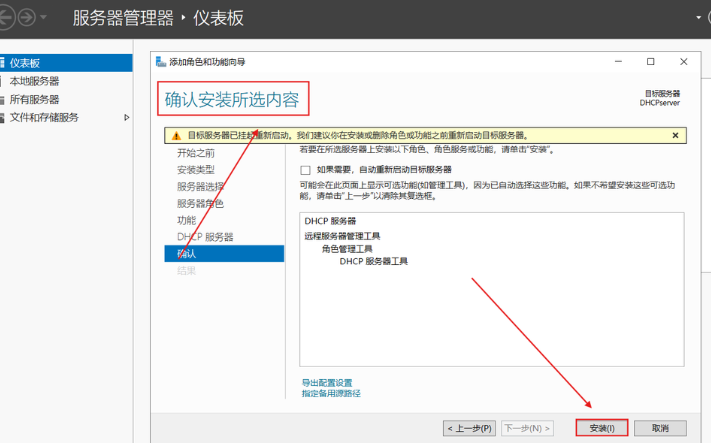Maximize the wizard window
Screen dimensions: 711x443
[651, 62]
